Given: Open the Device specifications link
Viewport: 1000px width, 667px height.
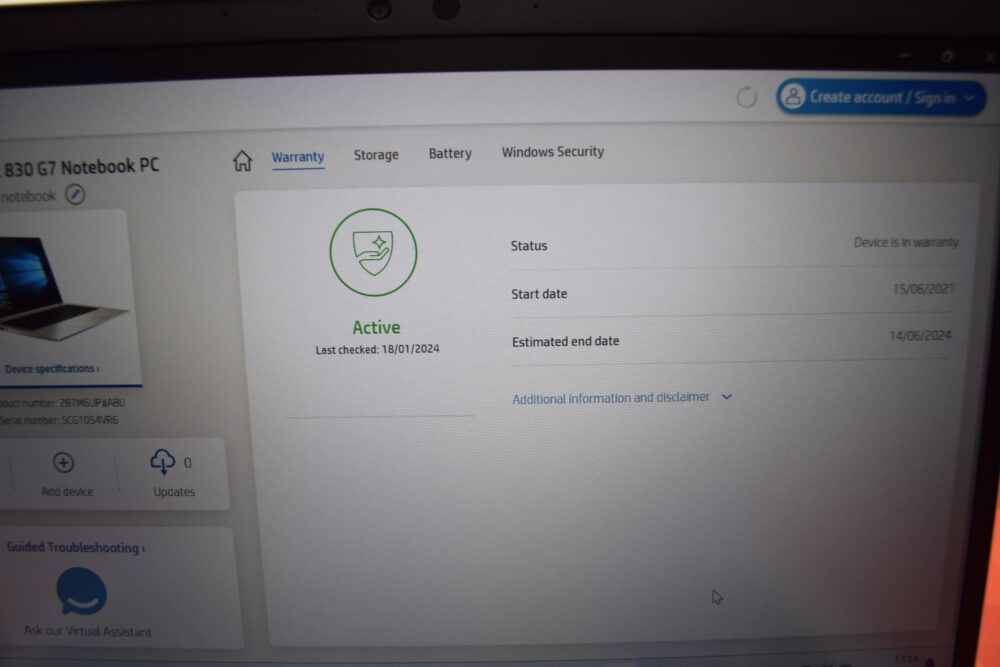Looking at the screenshot, I should [x=52, y=369].
